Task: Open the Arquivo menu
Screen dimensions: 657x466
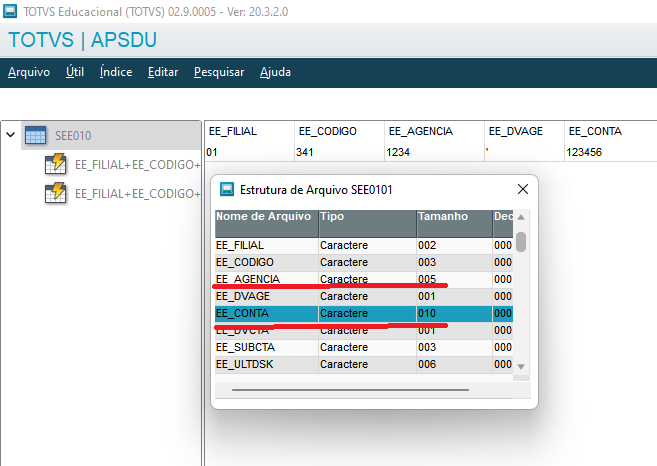Action: click(x=29, y=72)
